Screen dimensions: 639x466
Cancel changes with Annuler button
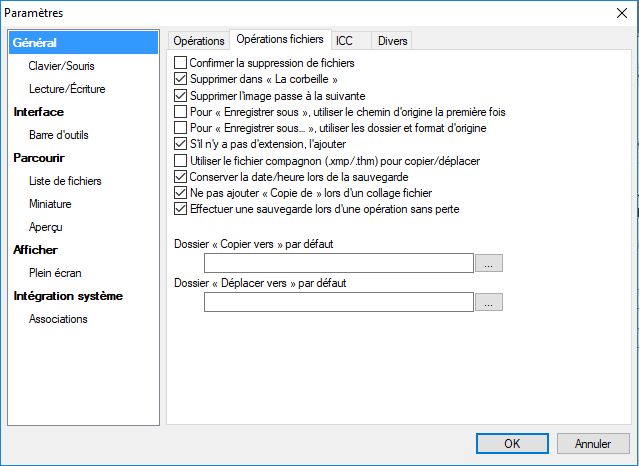[593, 443]
